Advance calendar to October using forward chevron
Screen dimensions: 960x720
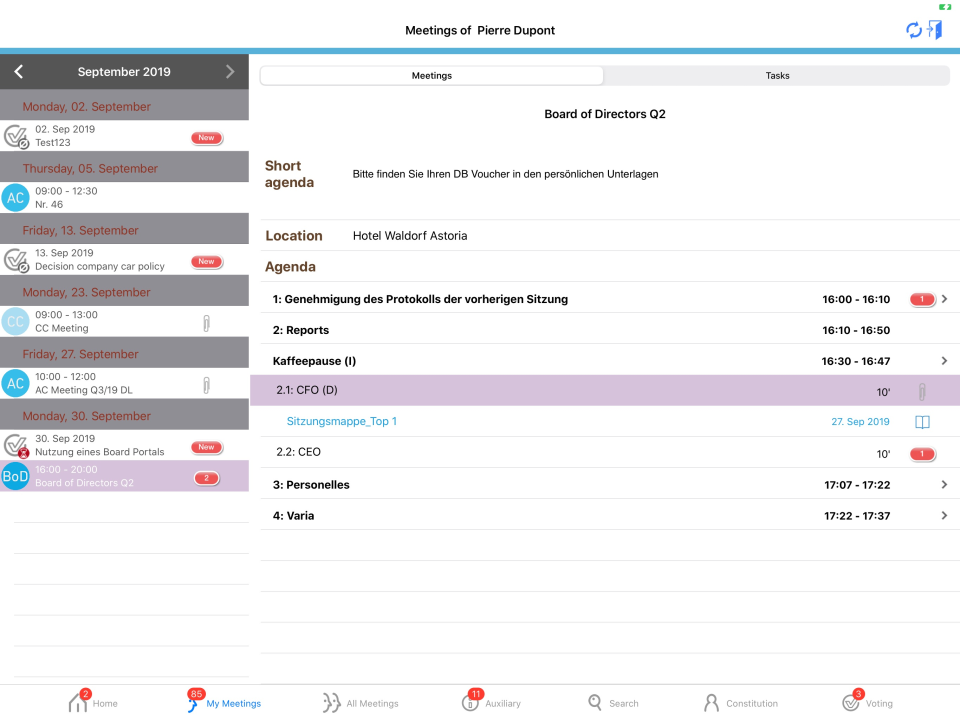[229, 71]
